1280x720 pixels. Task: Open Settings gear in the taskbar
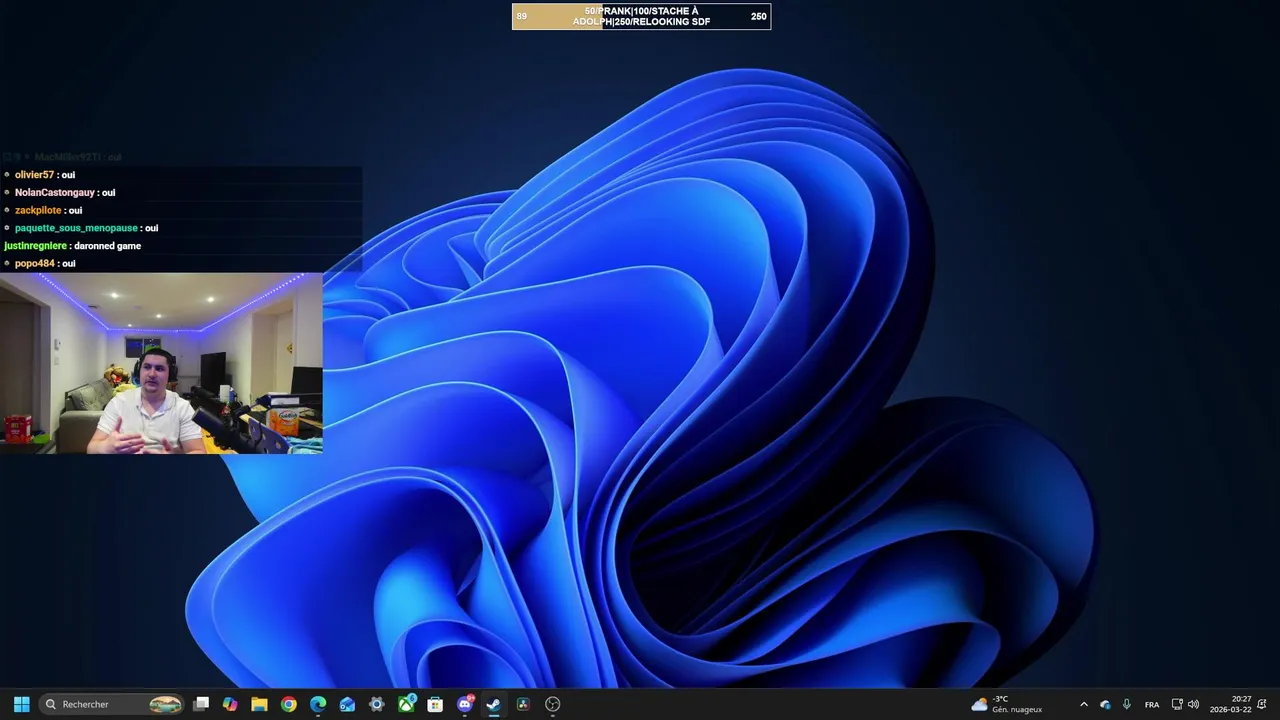tap(376, 704)
